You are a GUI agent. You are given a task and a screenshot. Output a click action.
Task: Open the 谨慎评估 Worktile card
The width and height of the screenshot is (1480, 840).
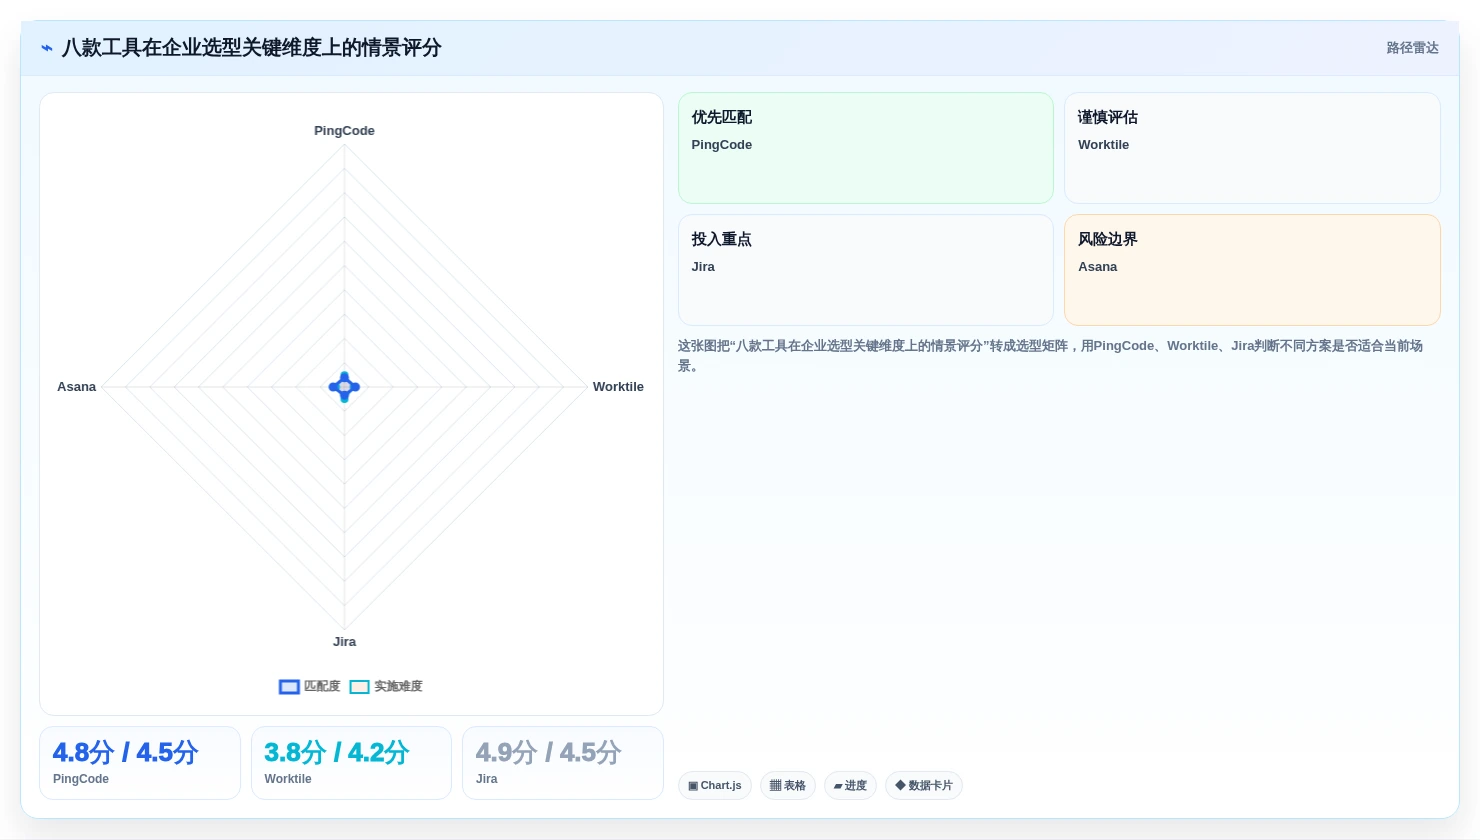tap(1252, 148)
